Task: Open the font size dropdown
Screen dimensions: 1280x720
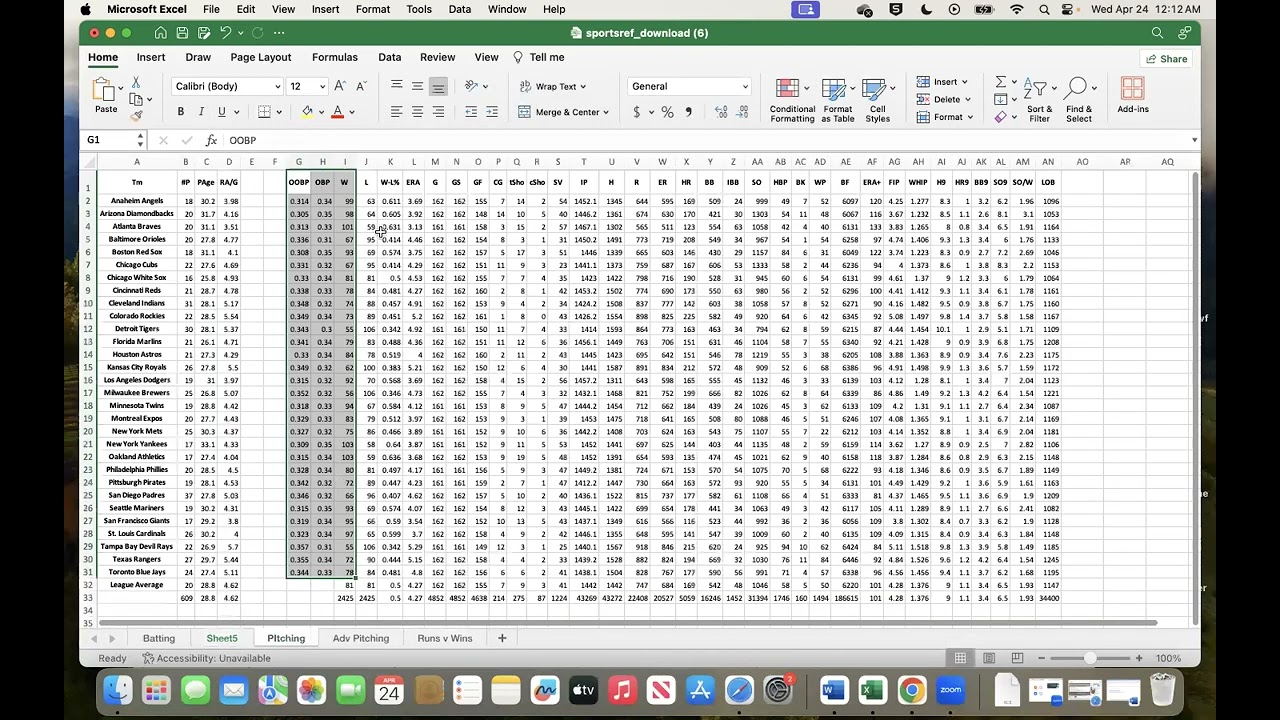Action: pyautogui.click(x=322, y=87)
